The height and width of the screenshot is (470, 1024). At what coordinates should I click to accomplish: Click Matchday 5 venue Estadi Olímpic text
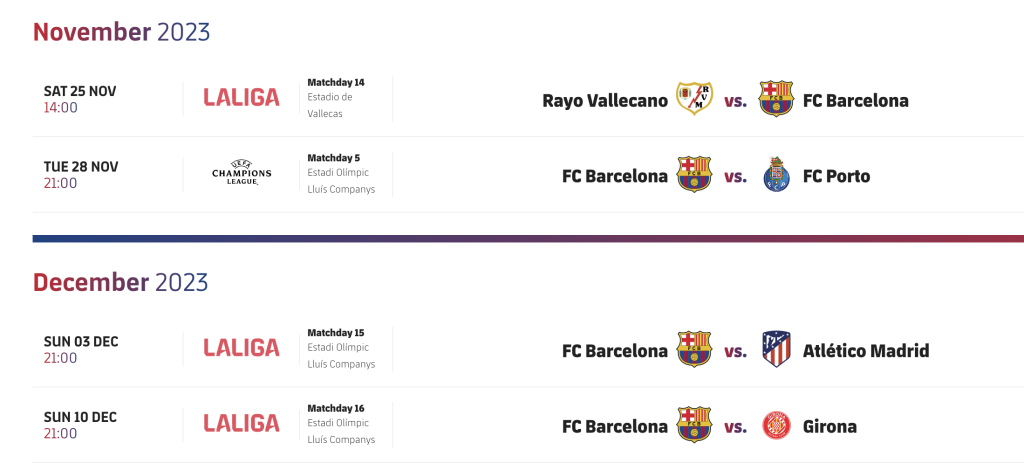[338, 173]
